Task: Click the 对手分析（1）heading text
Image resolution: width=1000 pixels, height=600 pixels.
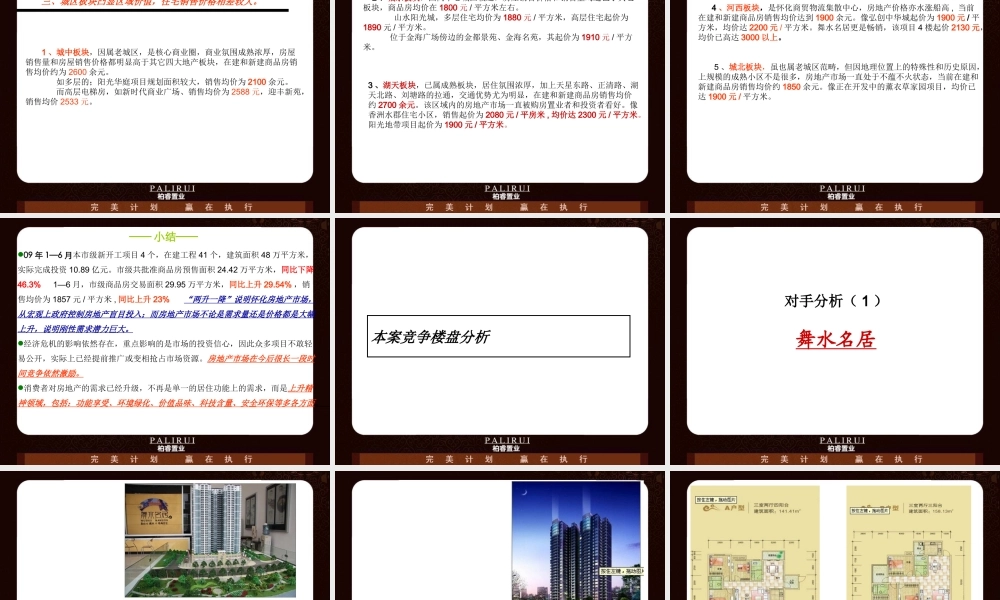Action: pyautogui.click(x=833, y=301)
